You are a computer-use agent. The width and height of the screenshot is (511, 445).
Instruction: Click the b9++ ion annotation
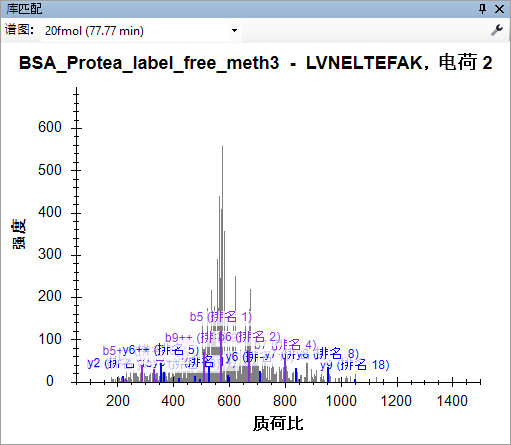point(179,338)
